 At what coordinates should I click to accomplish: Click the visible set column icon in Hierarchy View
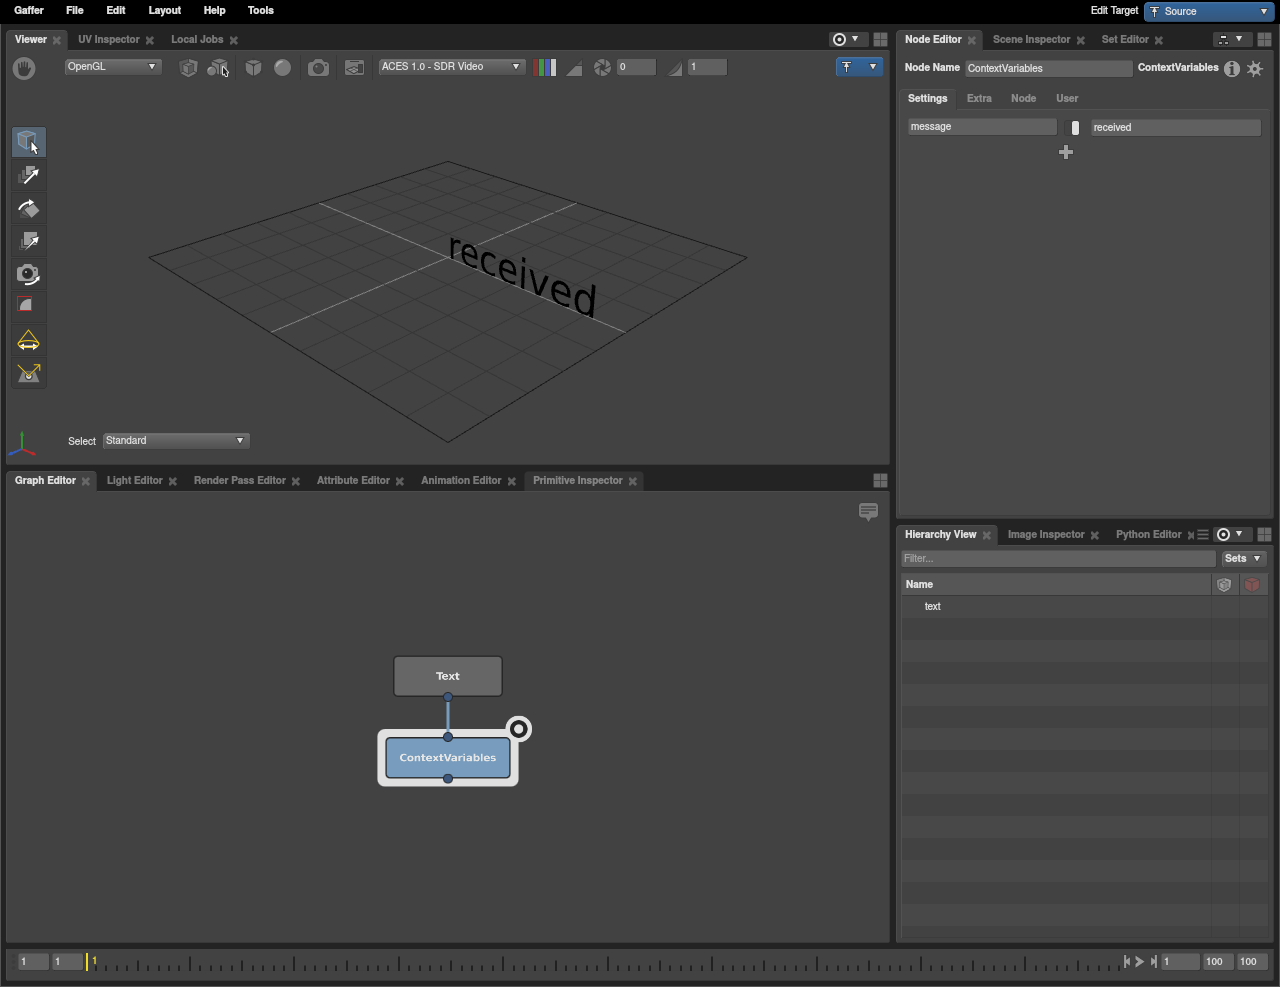point(1224,584)
